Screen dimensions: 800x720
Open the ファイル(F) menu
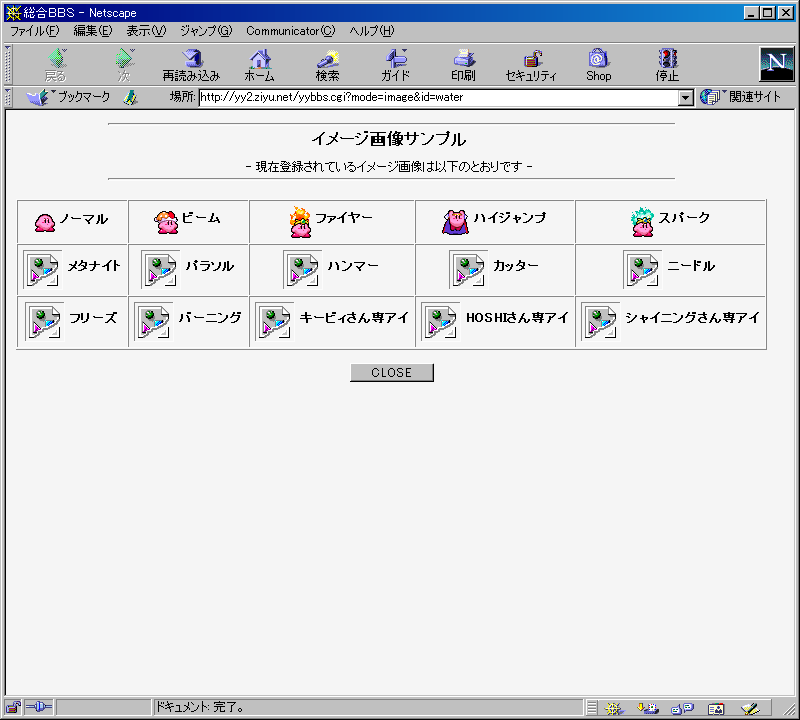pyautogui.click(x=35, y=31)
